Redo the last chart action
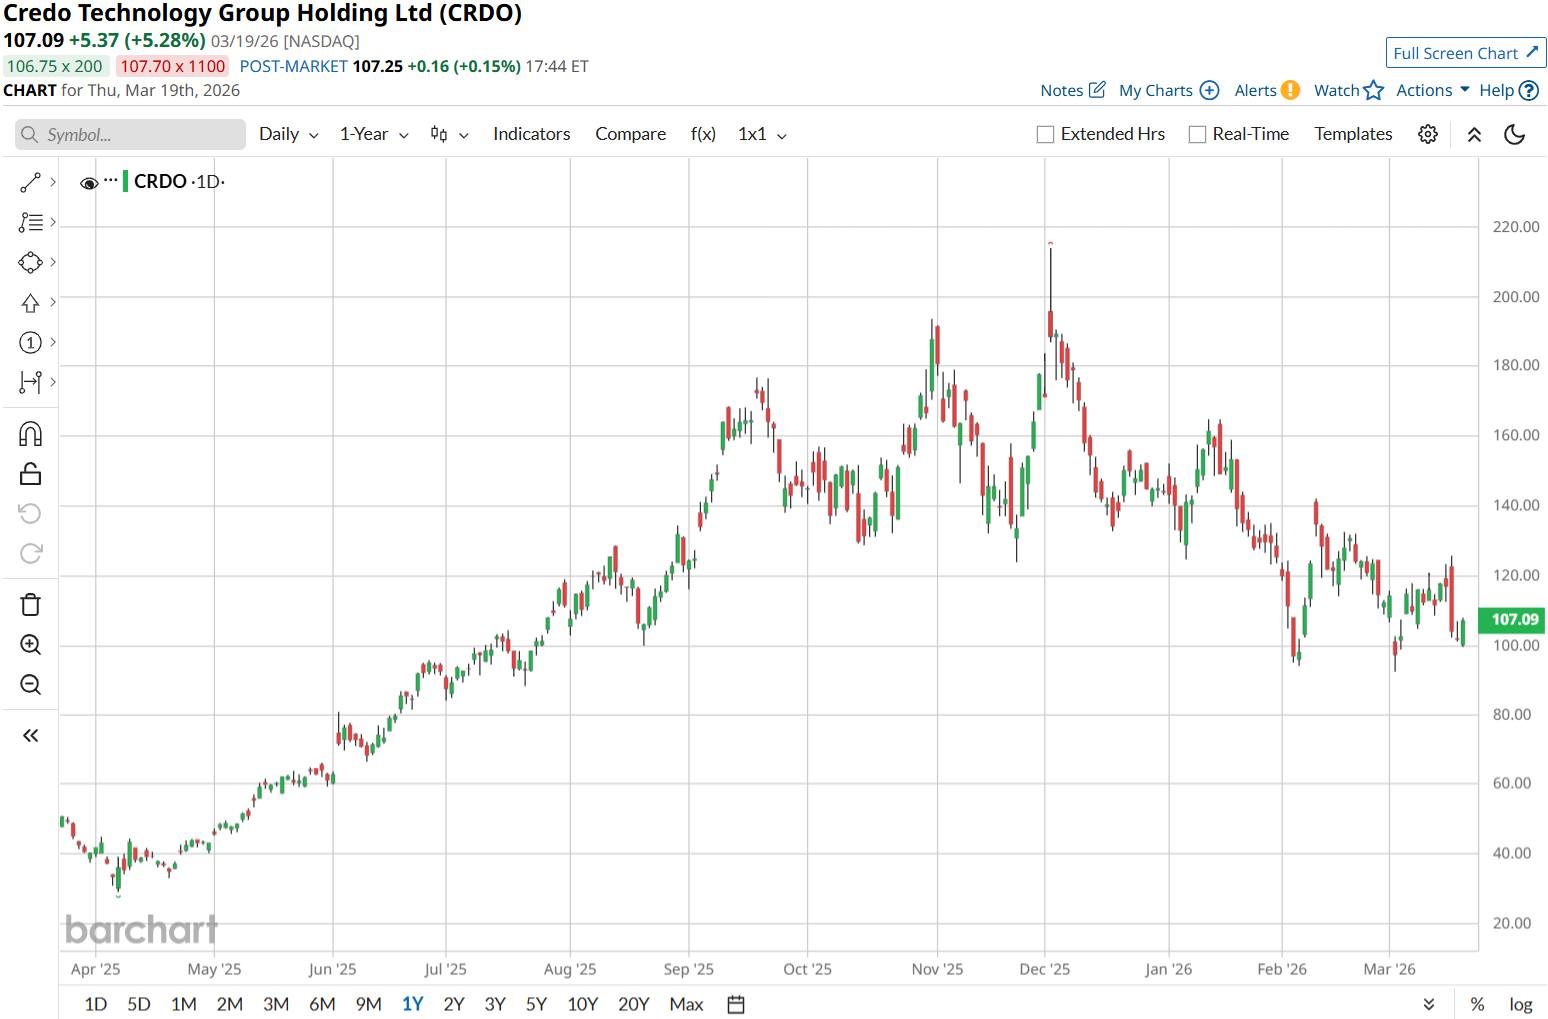 [30, 553]
